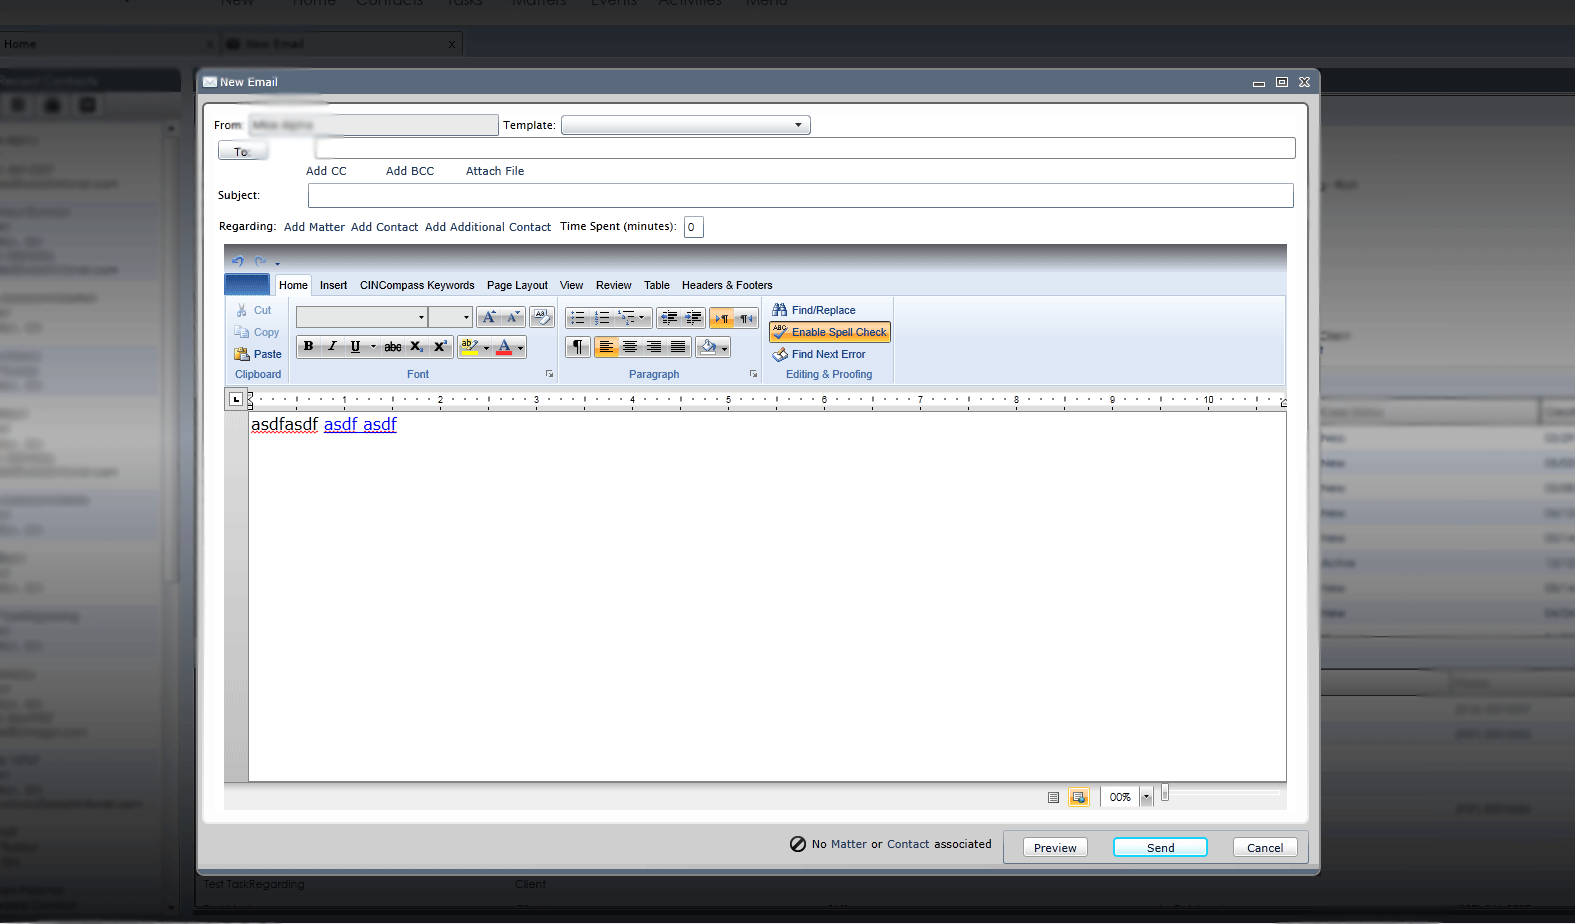Click the Attach File link

coord(495,171)
